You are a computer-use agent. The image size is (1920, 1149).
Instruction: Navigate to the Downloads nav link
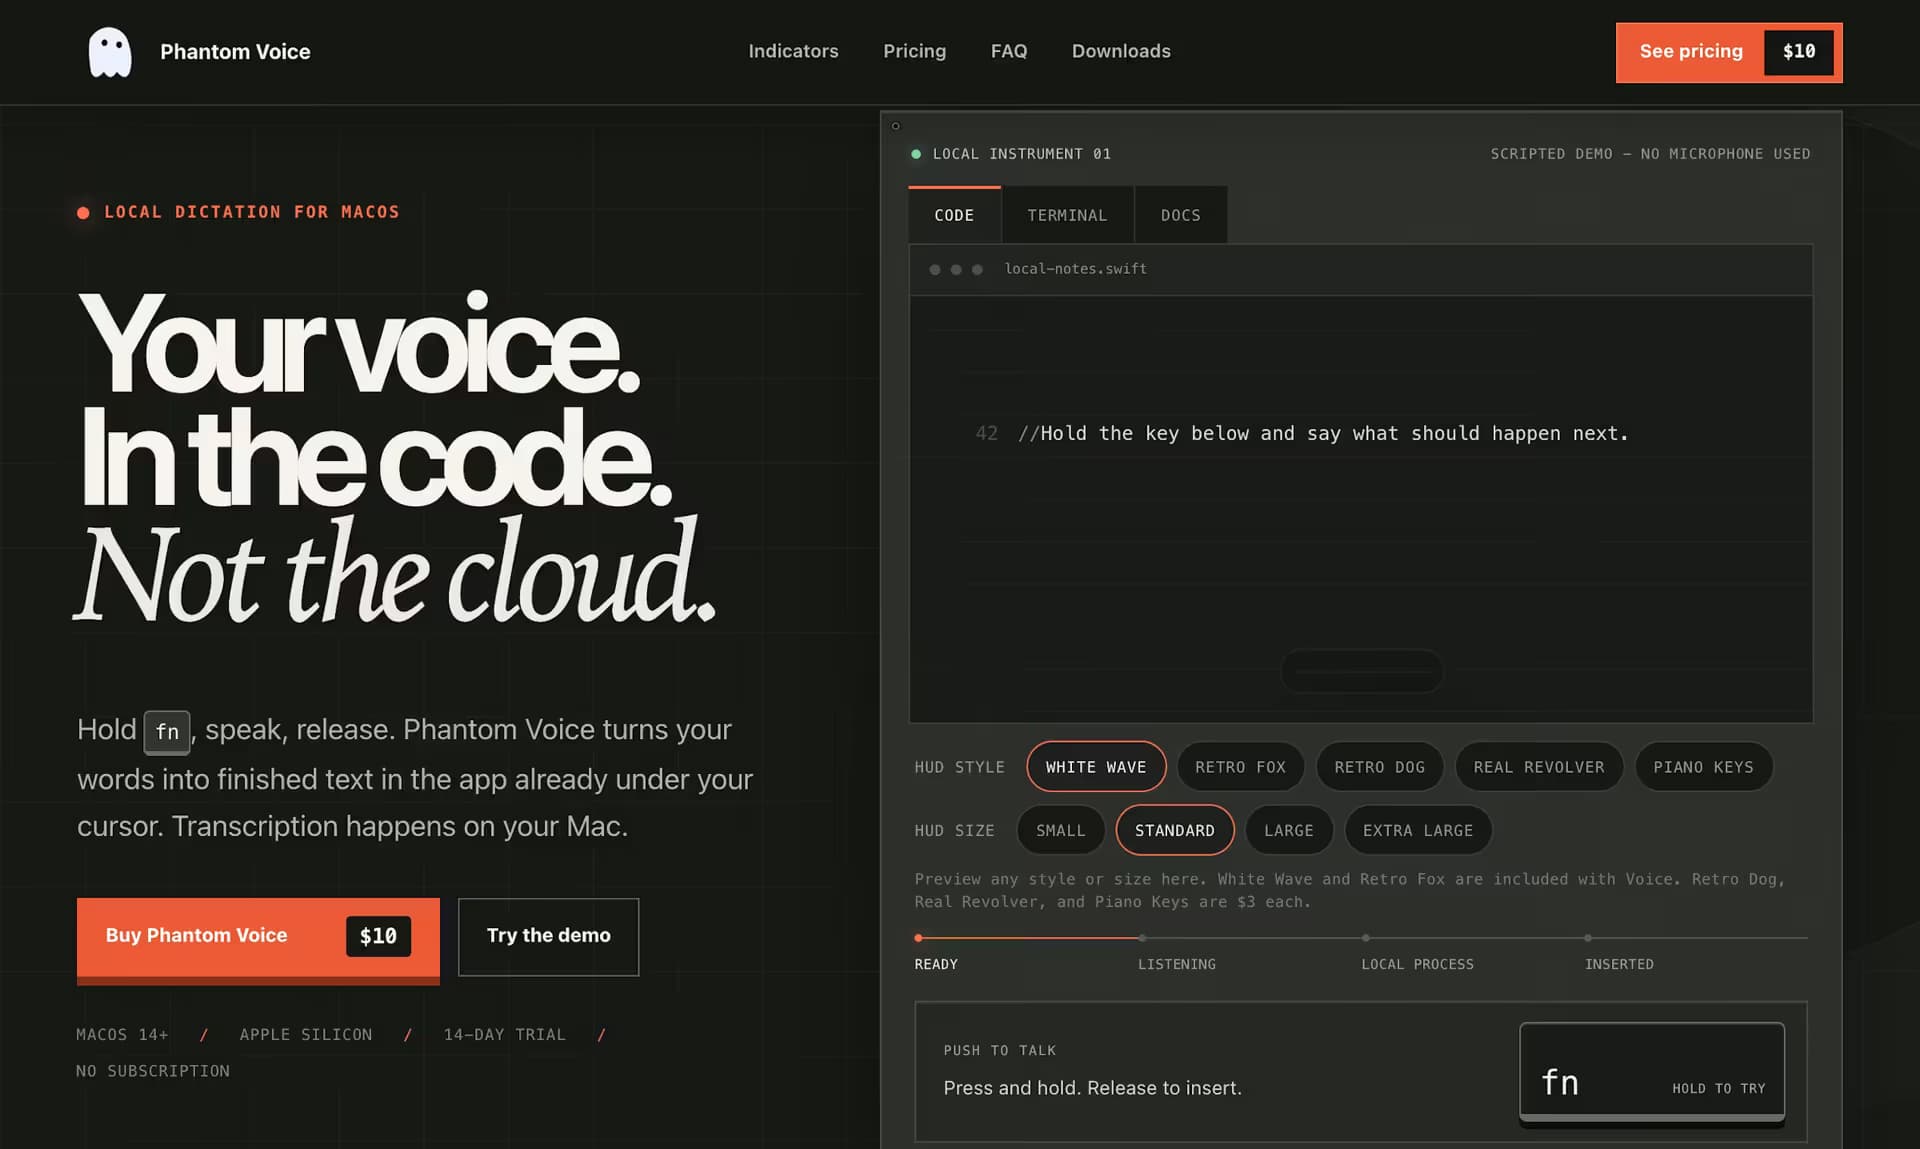(1121, 51)
